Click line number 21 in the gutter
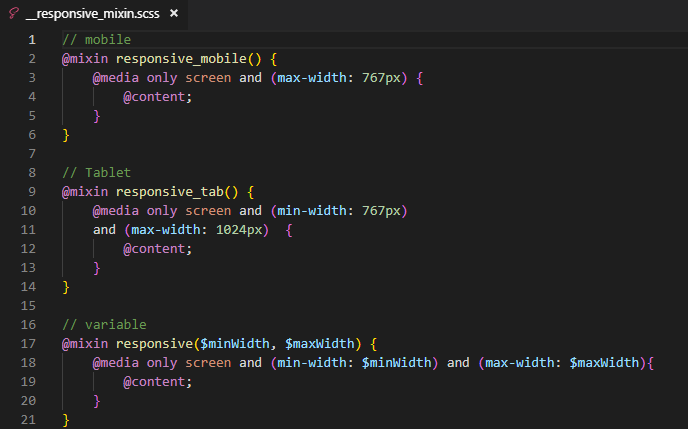This screenshot has height=429, width=688. [x=28, y=420]
